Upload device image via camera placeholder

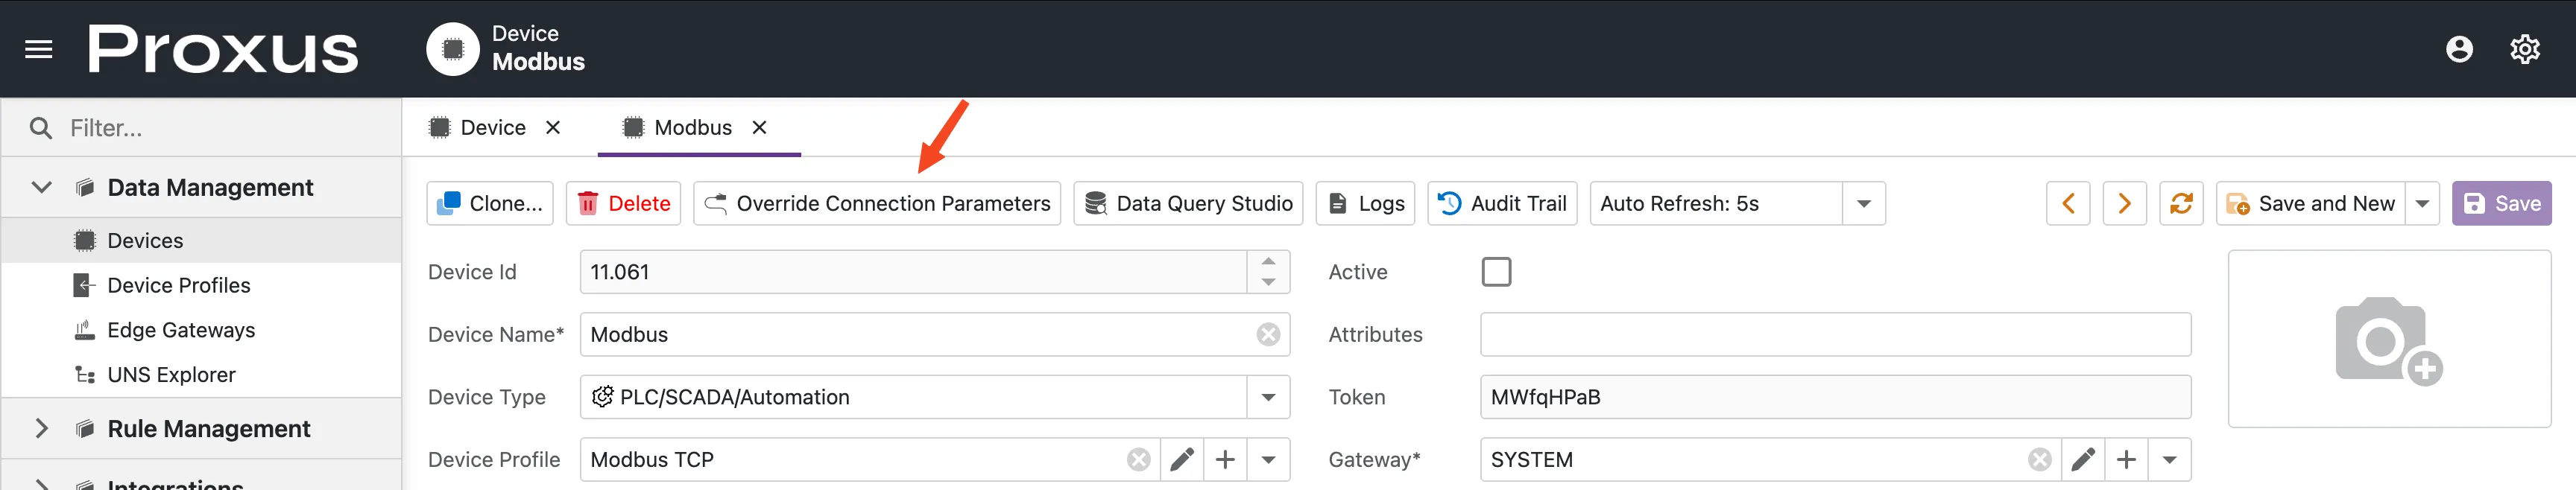pyautogui.click(x=2388, y=340)
